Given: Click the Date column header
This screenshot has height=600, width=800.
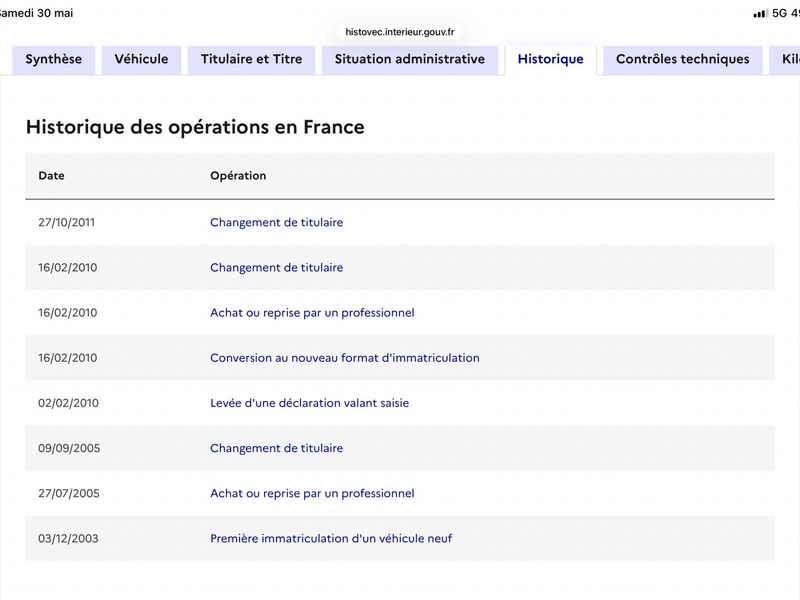Looking at the screenshot, I should [x=52, y=176].
